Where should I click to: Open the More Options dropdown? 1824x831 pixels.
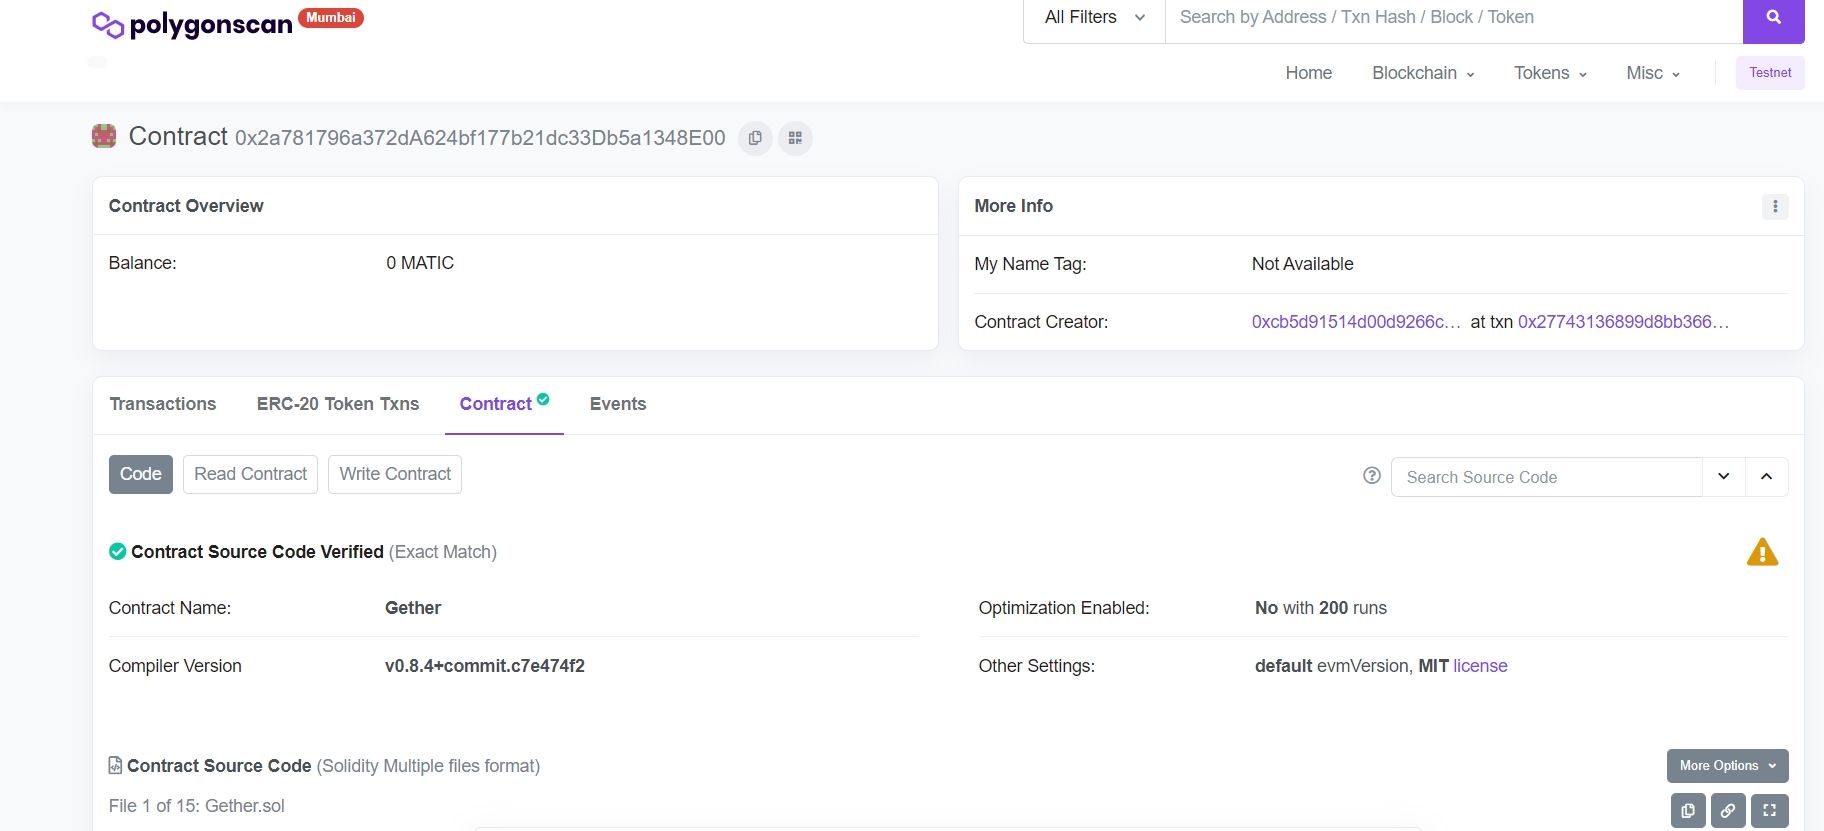[x=1727, y=766]
